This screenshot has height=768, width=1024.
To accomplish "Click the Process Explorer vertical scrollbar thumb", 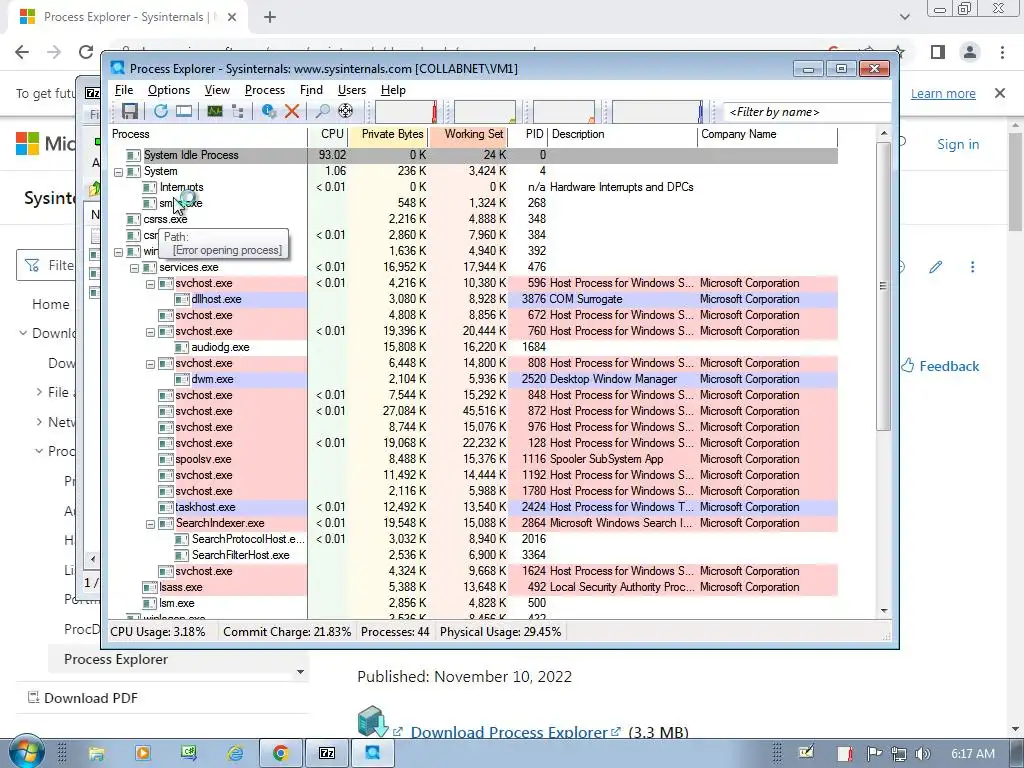I will click(883, 286).
